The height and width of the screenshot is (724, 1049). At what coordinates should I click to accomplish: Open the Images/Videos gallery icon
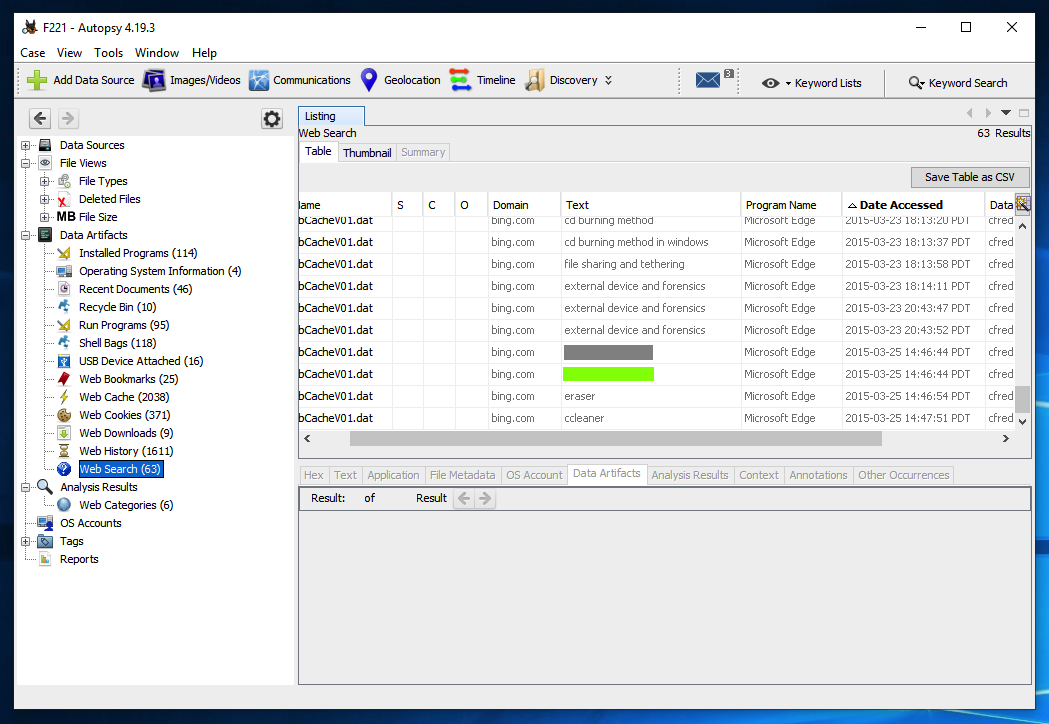[154, 80]
